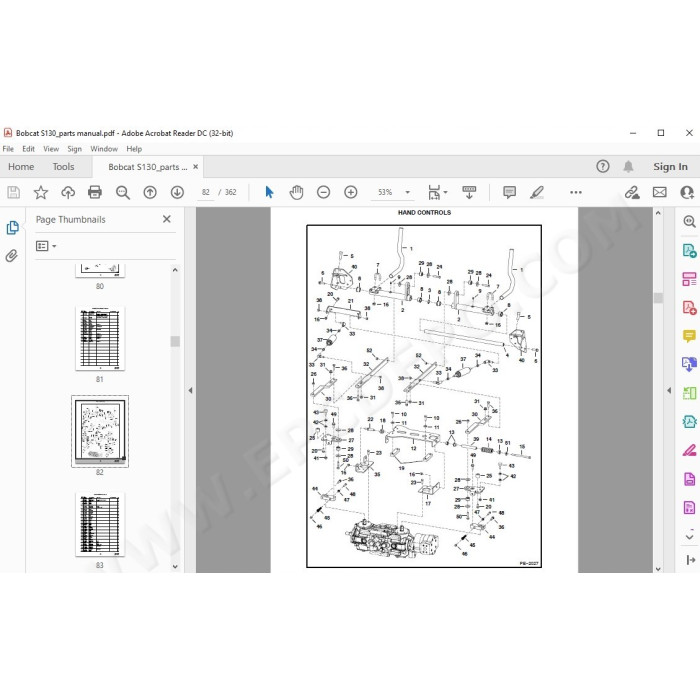This screenshot has width=700, height=700.
Task: Open yellow Comment tool in right pane
Action: click(x=689, y=336)
